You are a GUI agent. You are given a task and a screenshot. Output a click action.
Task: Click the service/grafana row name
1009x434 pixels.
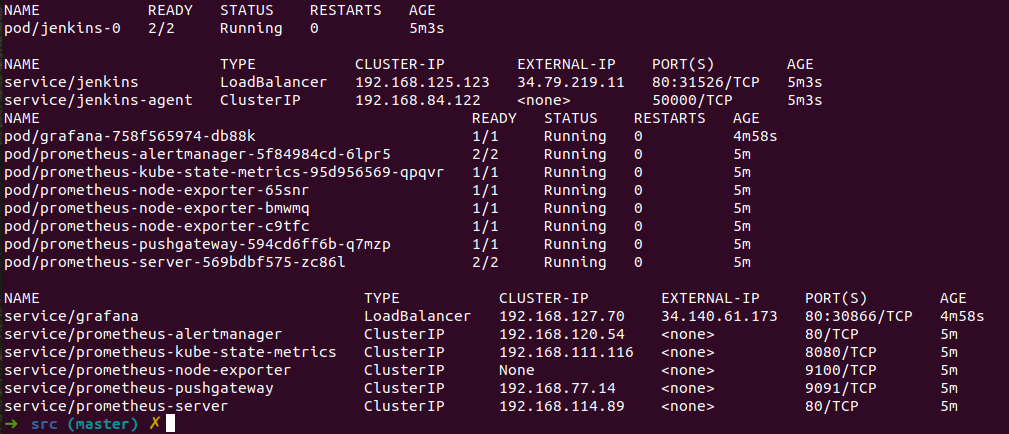71,316
